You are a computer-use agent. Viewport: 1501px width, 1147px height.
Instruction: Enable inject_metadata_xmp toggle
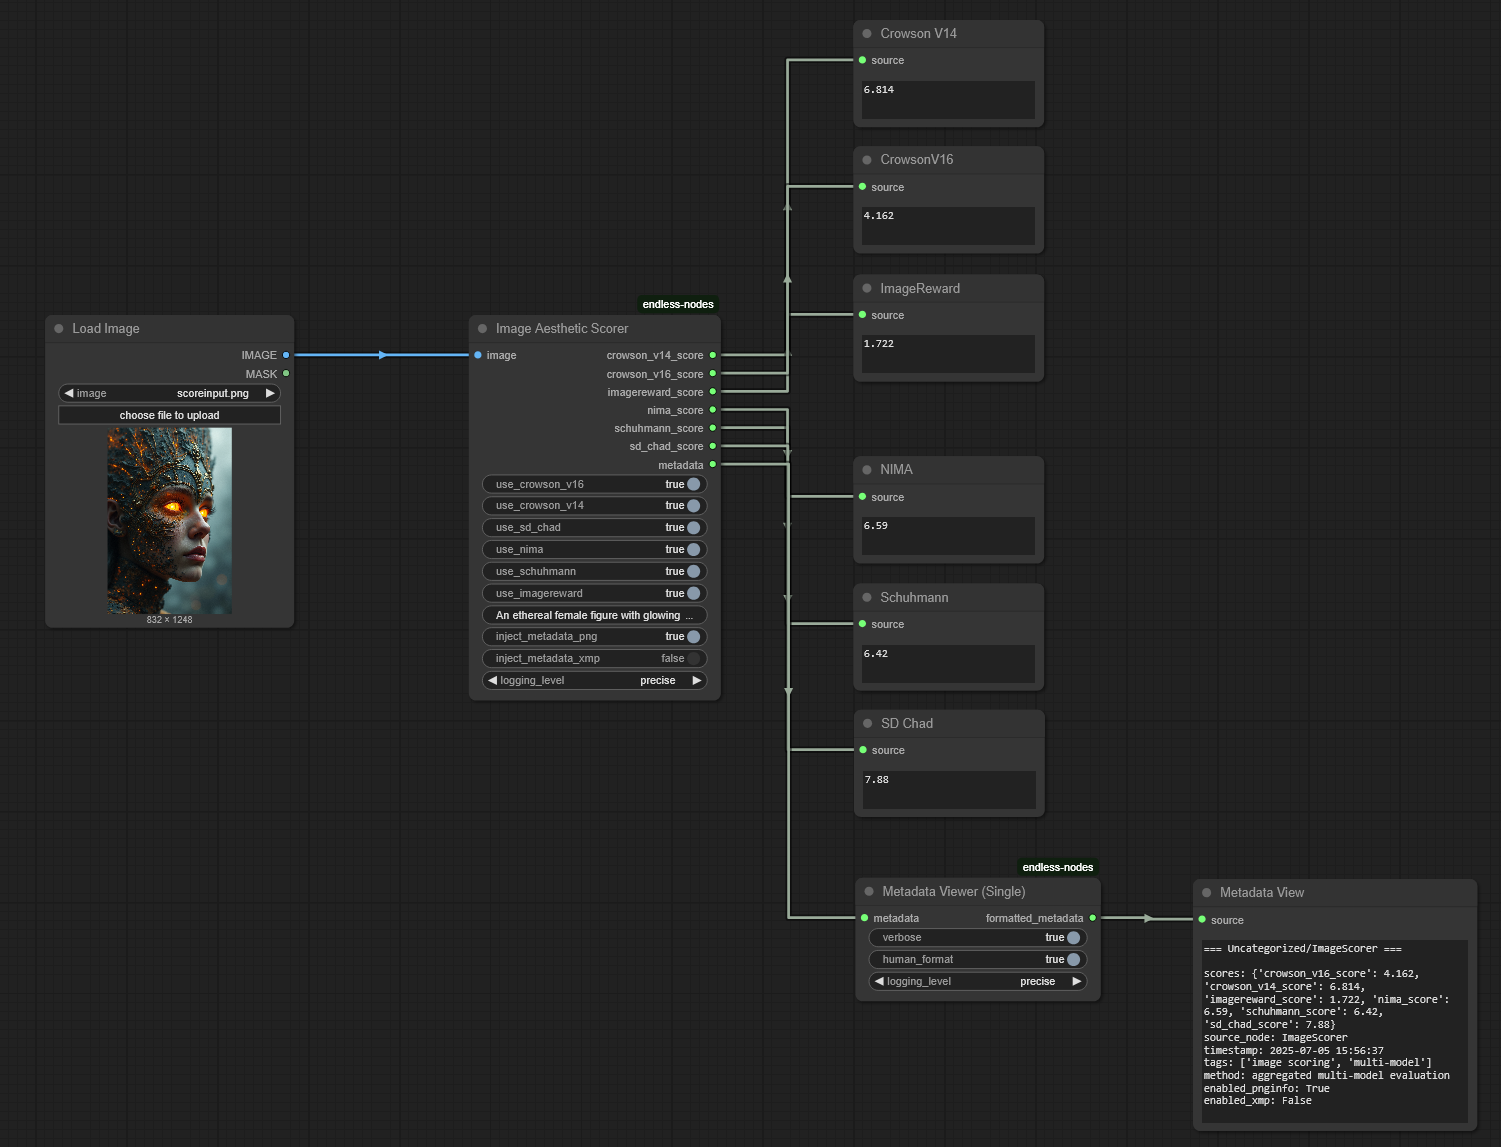[693, 658]
